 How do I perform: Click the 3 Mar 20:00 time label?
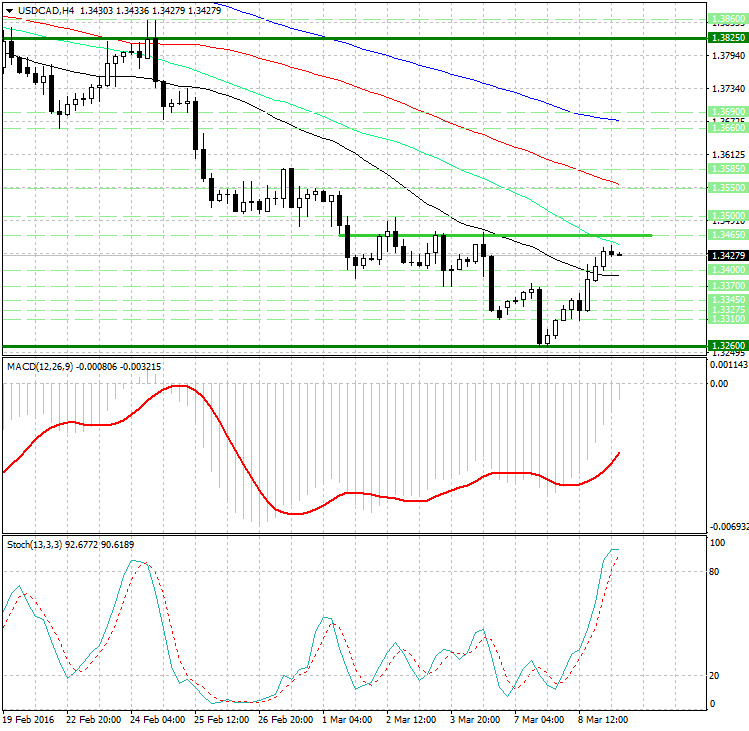(475, 720)
